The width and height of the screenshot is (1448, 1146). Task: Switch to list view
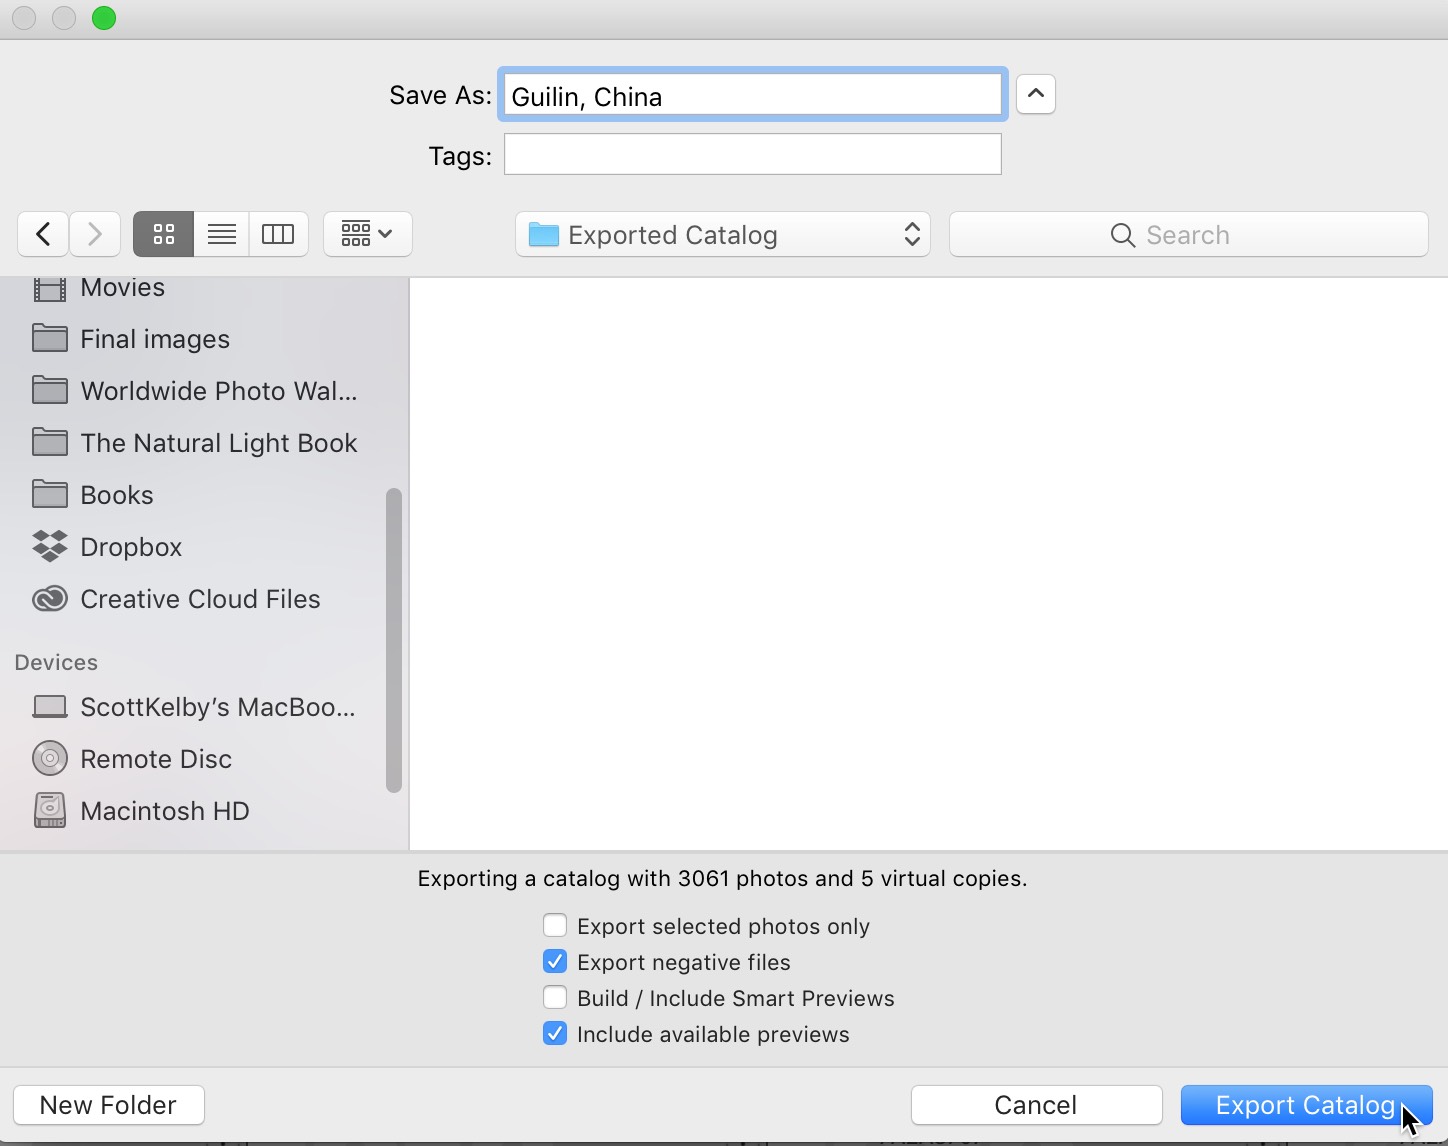[x=220, y=234]
